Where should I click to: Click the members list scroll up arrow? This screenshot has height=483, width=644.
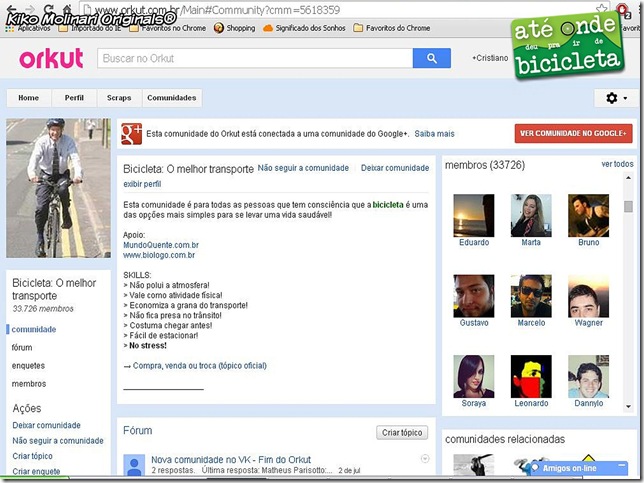point(628,178)
